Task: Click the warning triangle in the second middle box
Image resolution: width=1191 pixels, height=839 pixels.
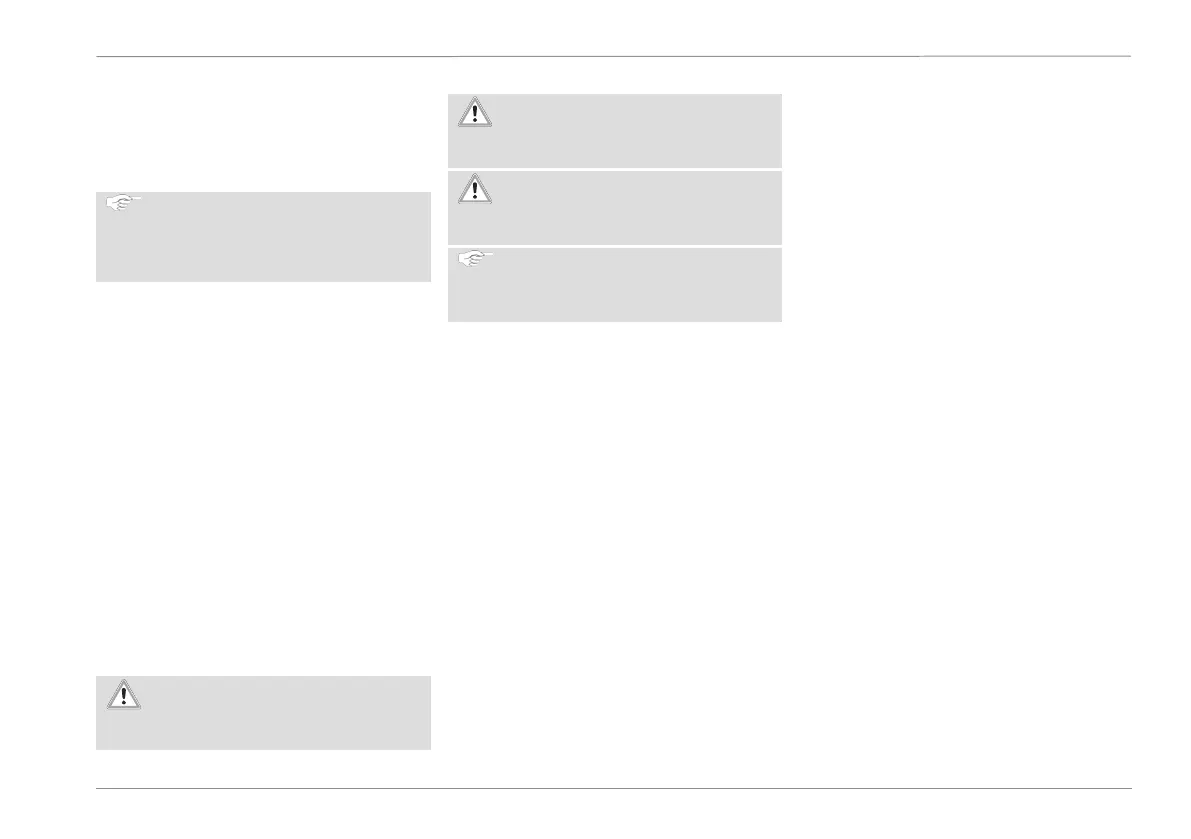Action: pos(475,189)
